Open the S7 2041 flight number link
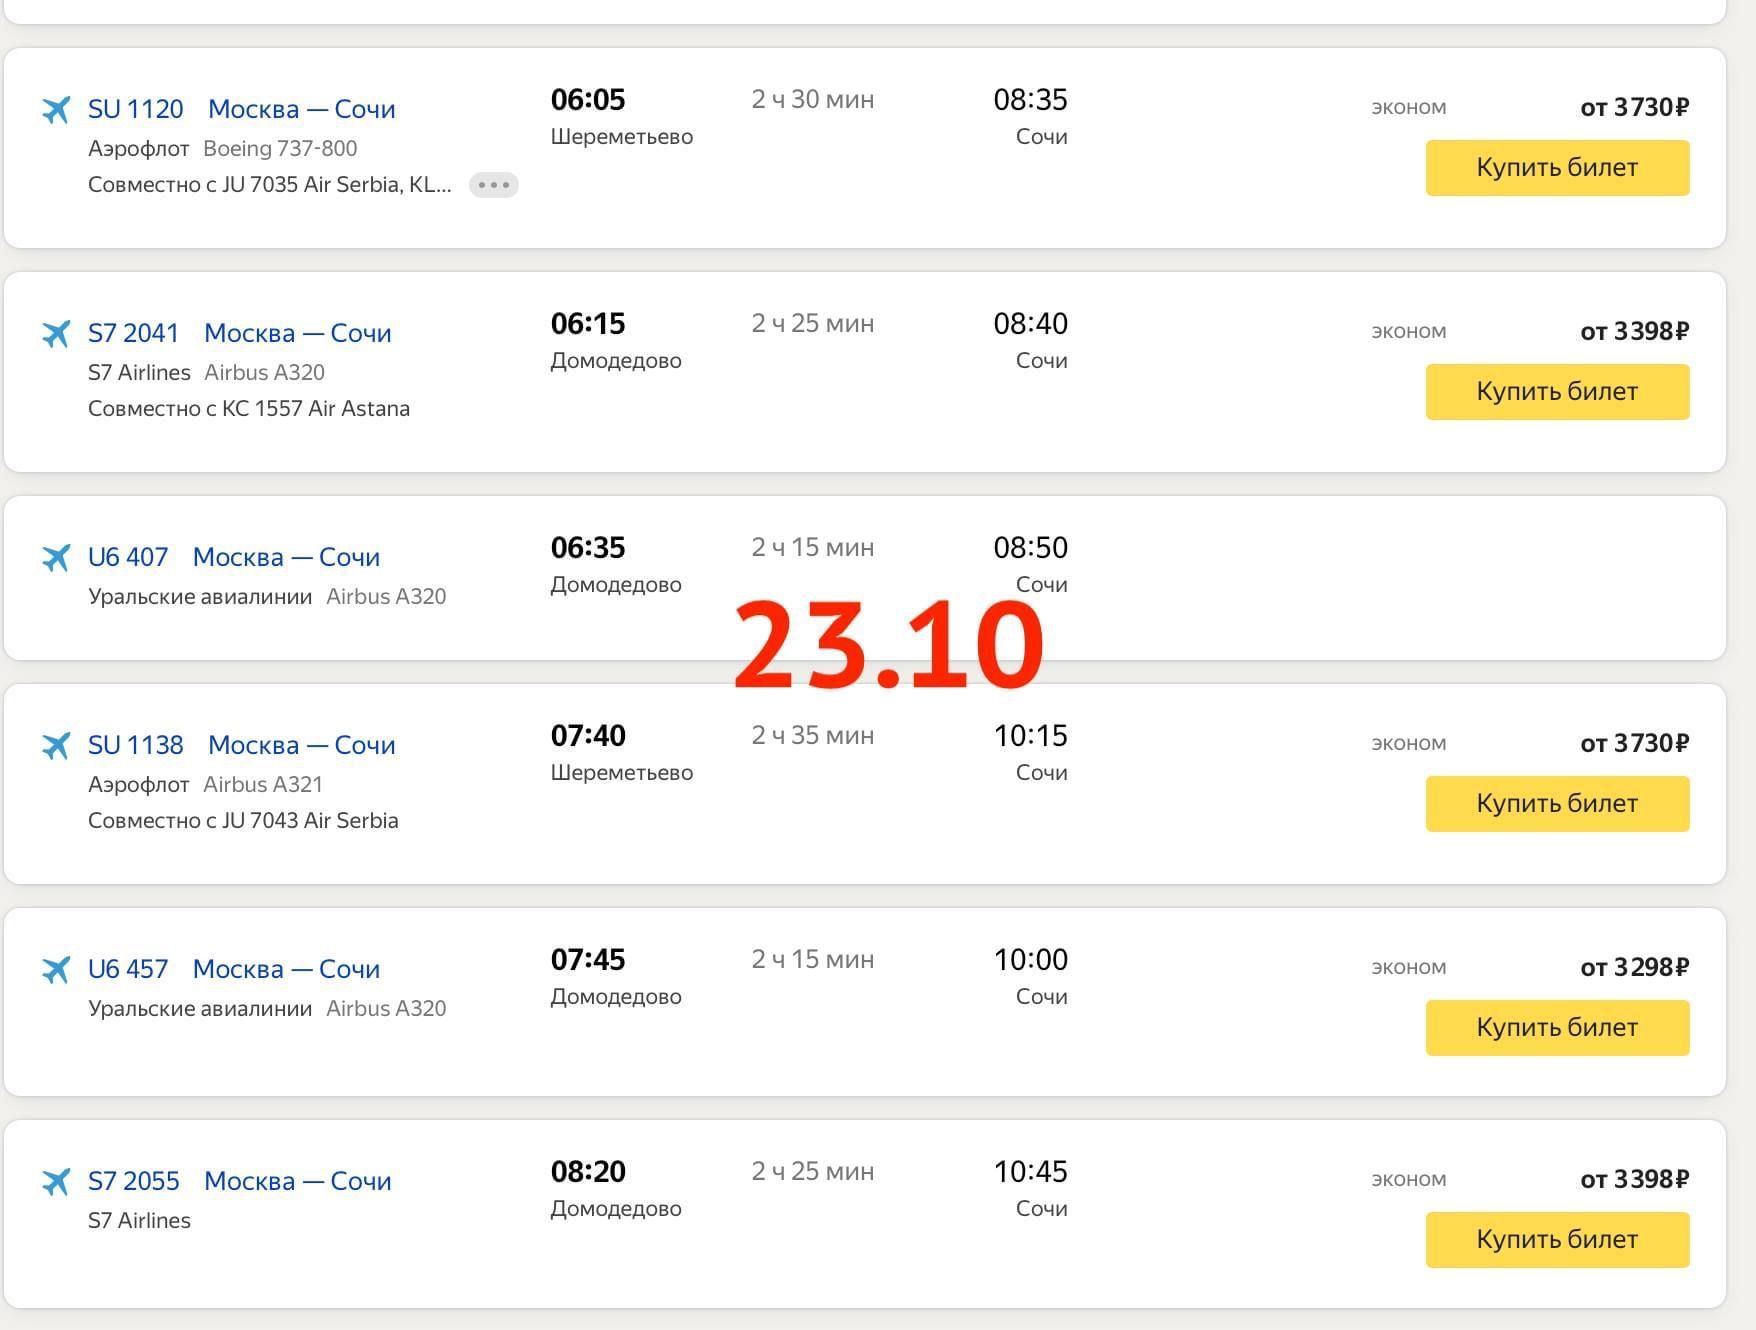The image size is (1756, 1330). [133, 333]
